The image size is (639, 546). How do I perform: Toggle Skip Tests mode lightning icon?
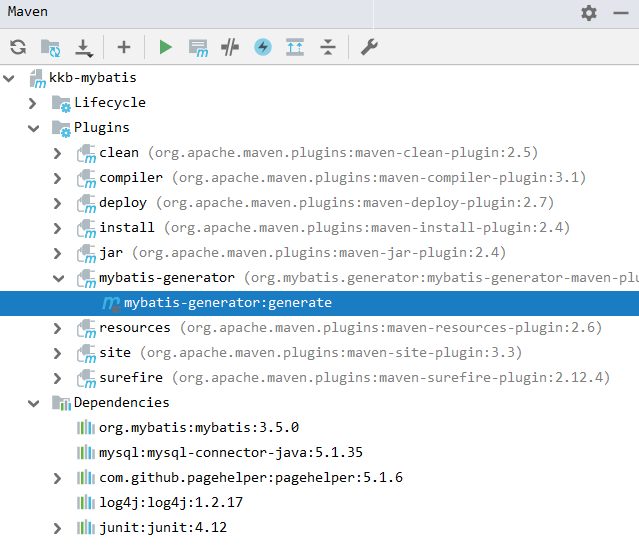[262, 47]
